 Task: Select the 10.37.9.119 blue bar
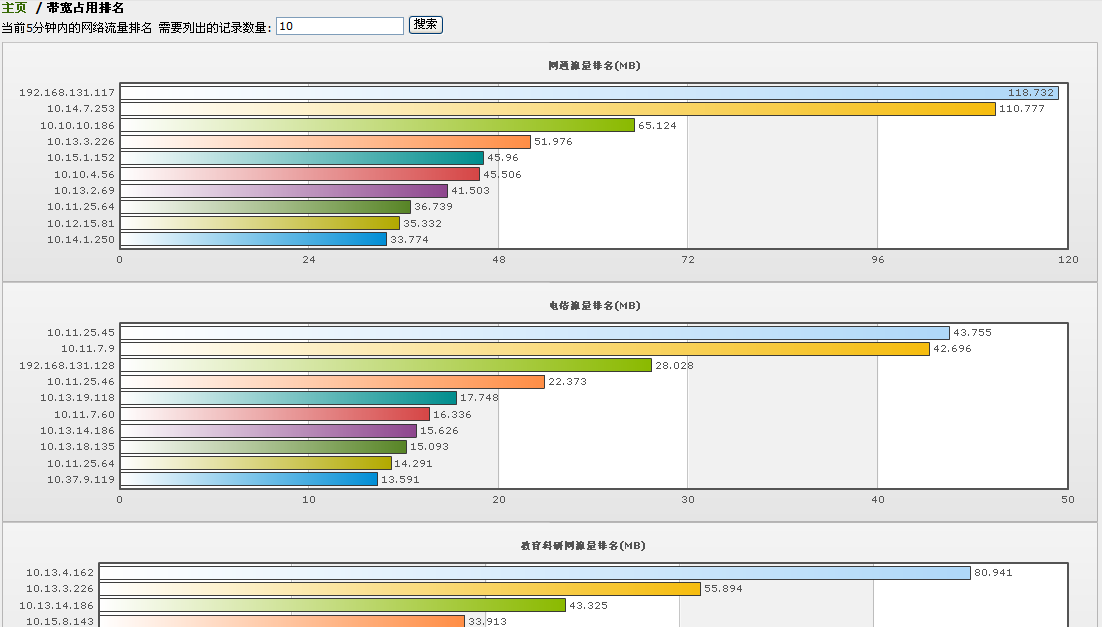pyautogui.click(x=248, y=480)
